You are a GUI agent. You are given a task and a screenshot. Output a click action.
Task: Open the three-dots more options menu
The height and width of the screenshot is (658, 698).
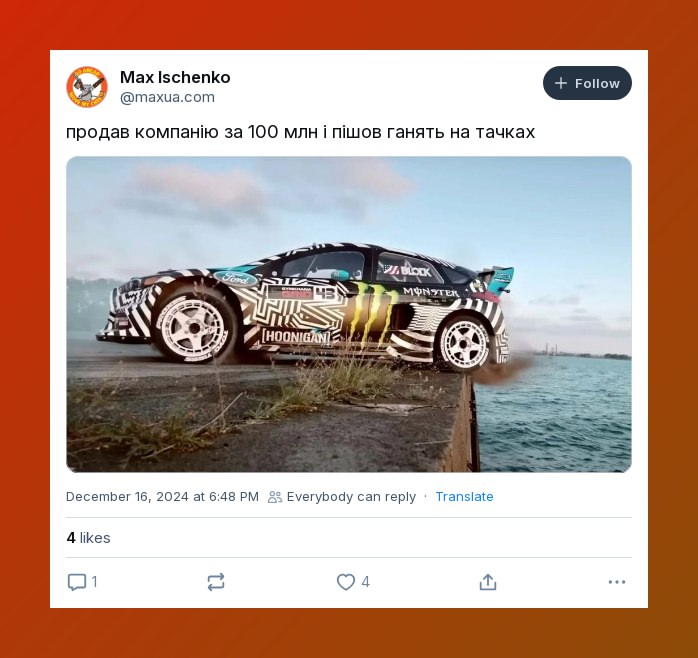(617, 582)
